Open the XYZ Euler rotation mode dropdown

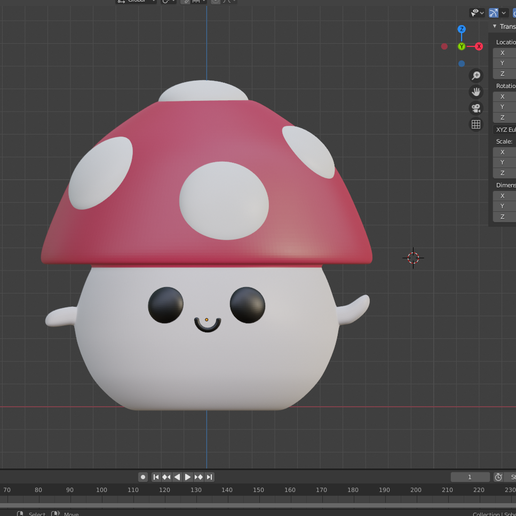click(x=504, y=130)
